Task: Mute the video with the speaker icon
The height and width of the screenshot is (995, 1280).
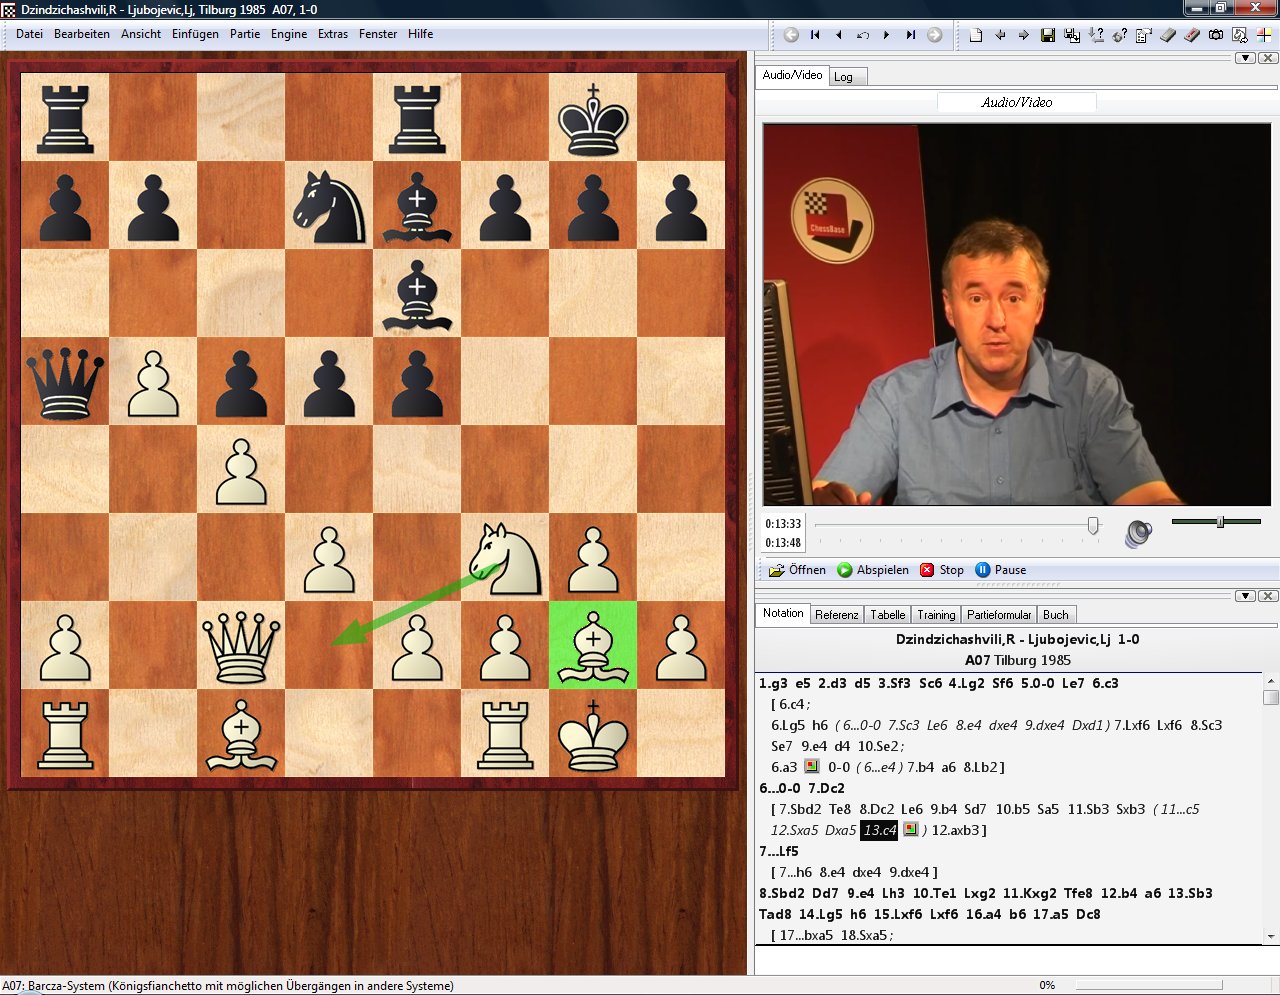Action: [1137, 533]
